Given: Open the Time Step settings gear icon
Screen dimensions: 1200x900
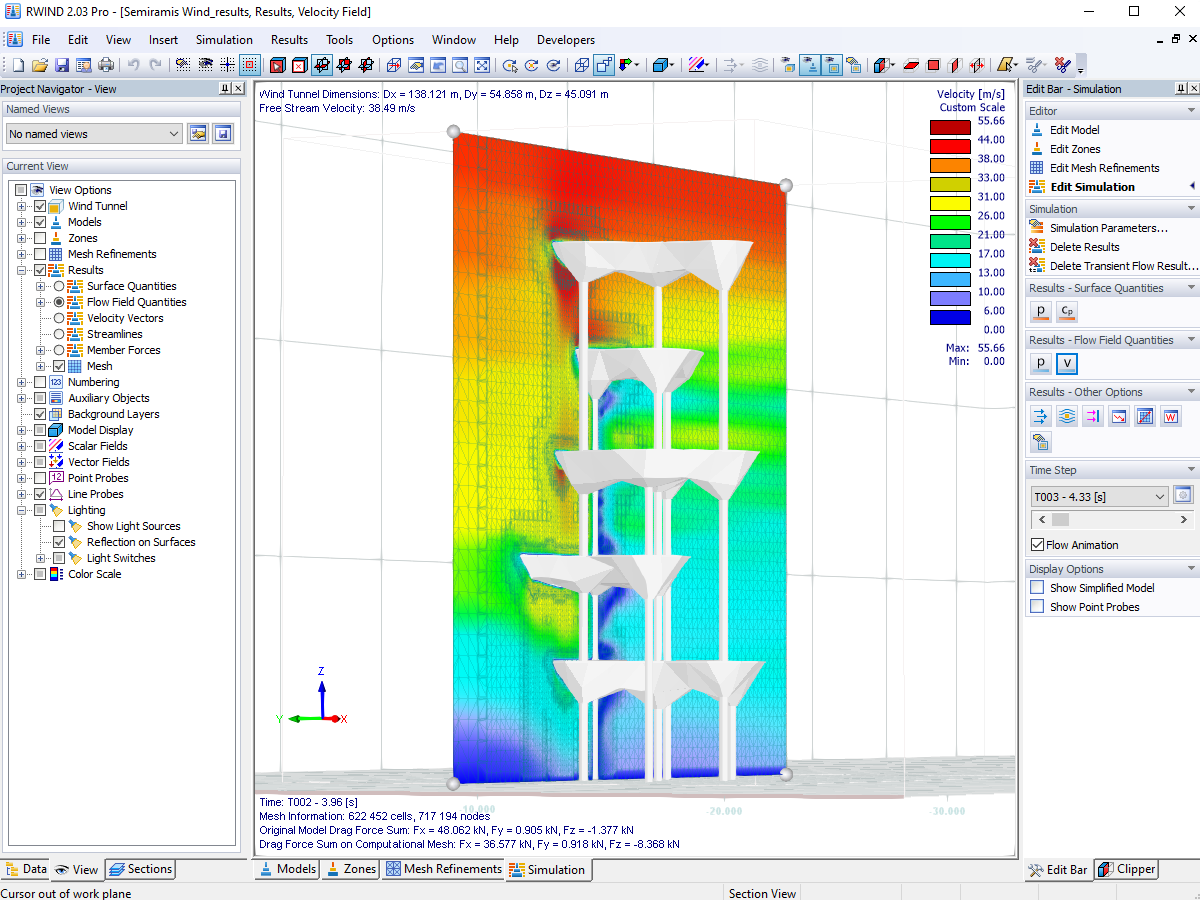Looking at the screenshot, I should 1184,494.
